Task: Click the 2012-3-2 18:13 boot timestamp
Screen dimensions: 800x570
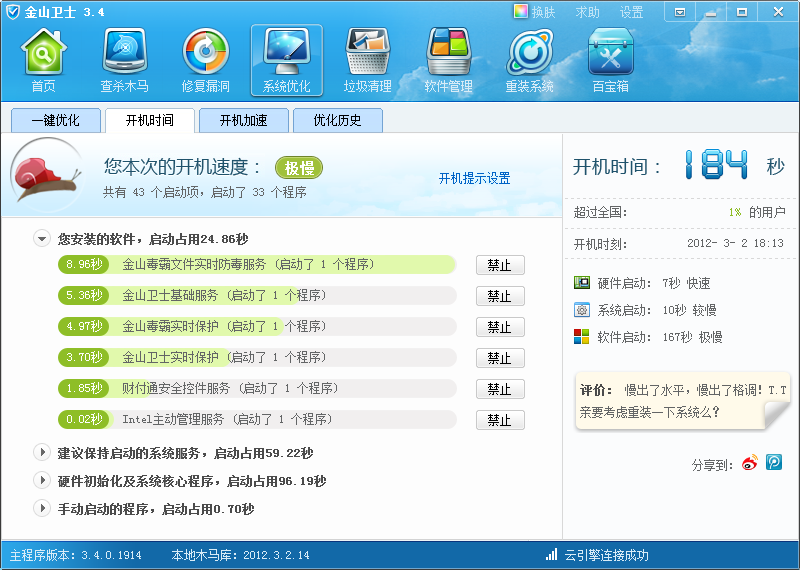Action: 735,243
